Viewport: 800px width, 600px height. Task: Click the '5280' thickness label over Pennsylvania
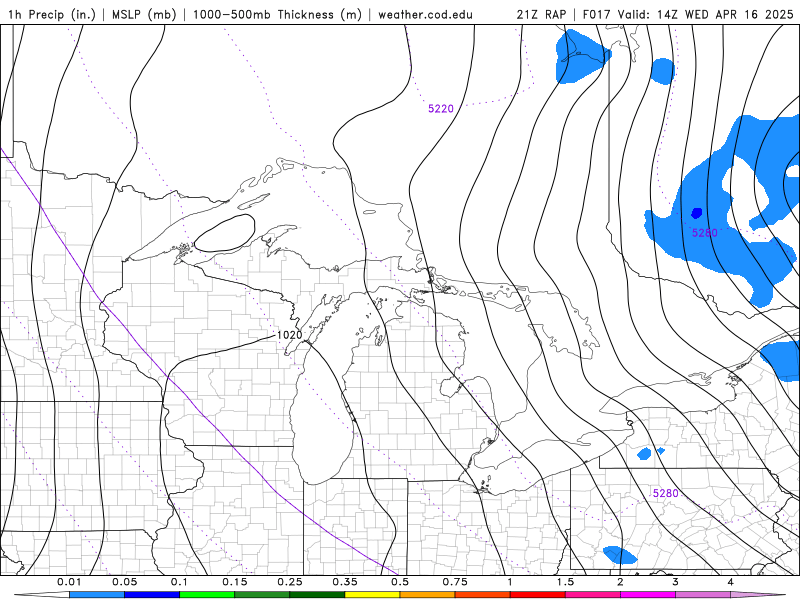[x=666, y=493]
